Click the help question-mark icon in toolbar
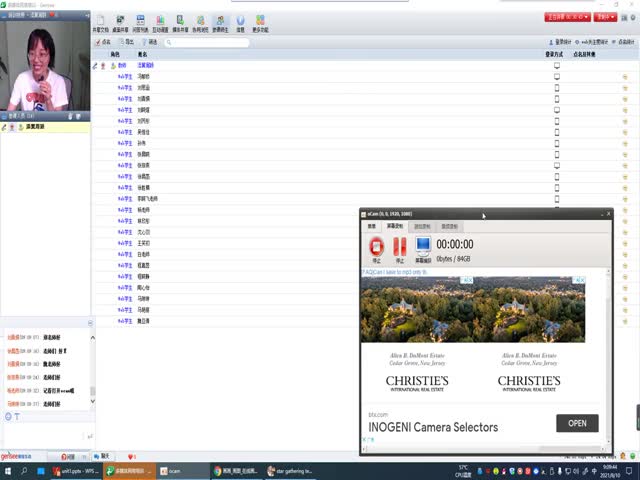The width and height of the screenshot is (640, 480). [240, 23]
